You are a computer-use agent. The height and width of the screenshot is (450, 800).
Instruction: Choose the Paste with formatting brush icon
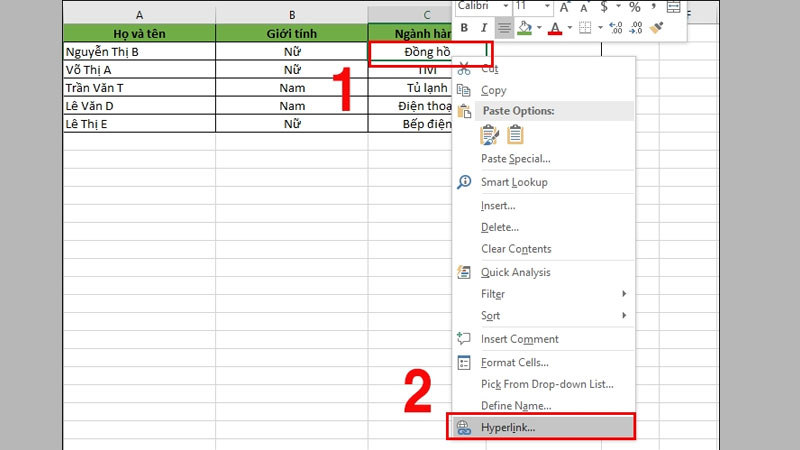490,135
